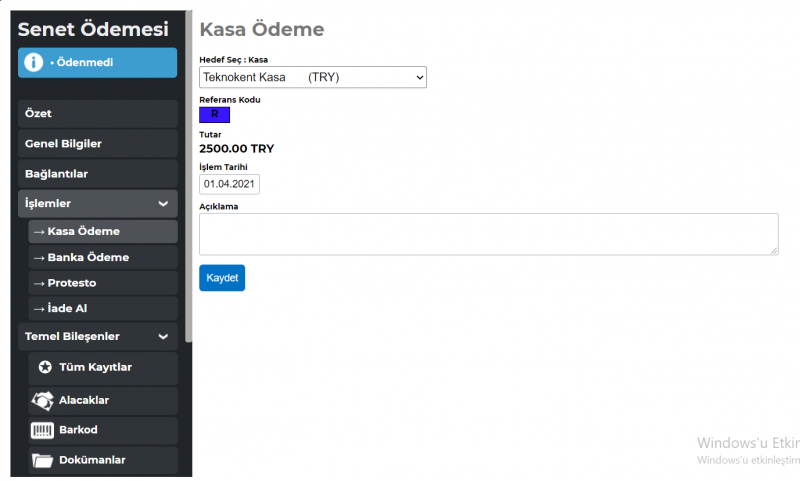Select the Banka Ödeme operation

point(103,258)
